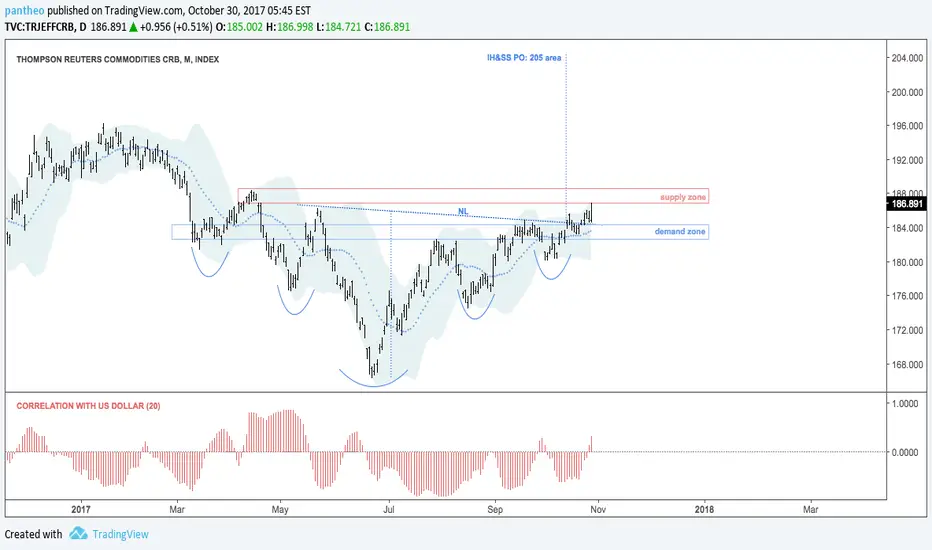Click the May date axis label
This screenshot has width=932, height=550.
pos(280,510)
